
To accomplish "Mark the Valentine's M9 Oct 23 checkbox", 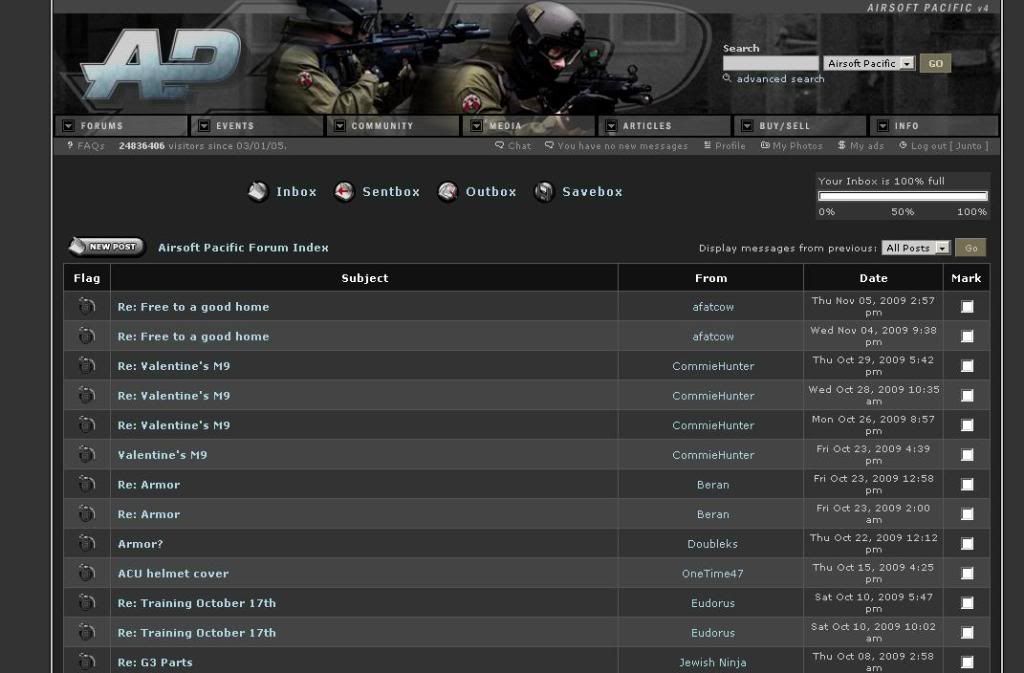I will click(967, 454).
